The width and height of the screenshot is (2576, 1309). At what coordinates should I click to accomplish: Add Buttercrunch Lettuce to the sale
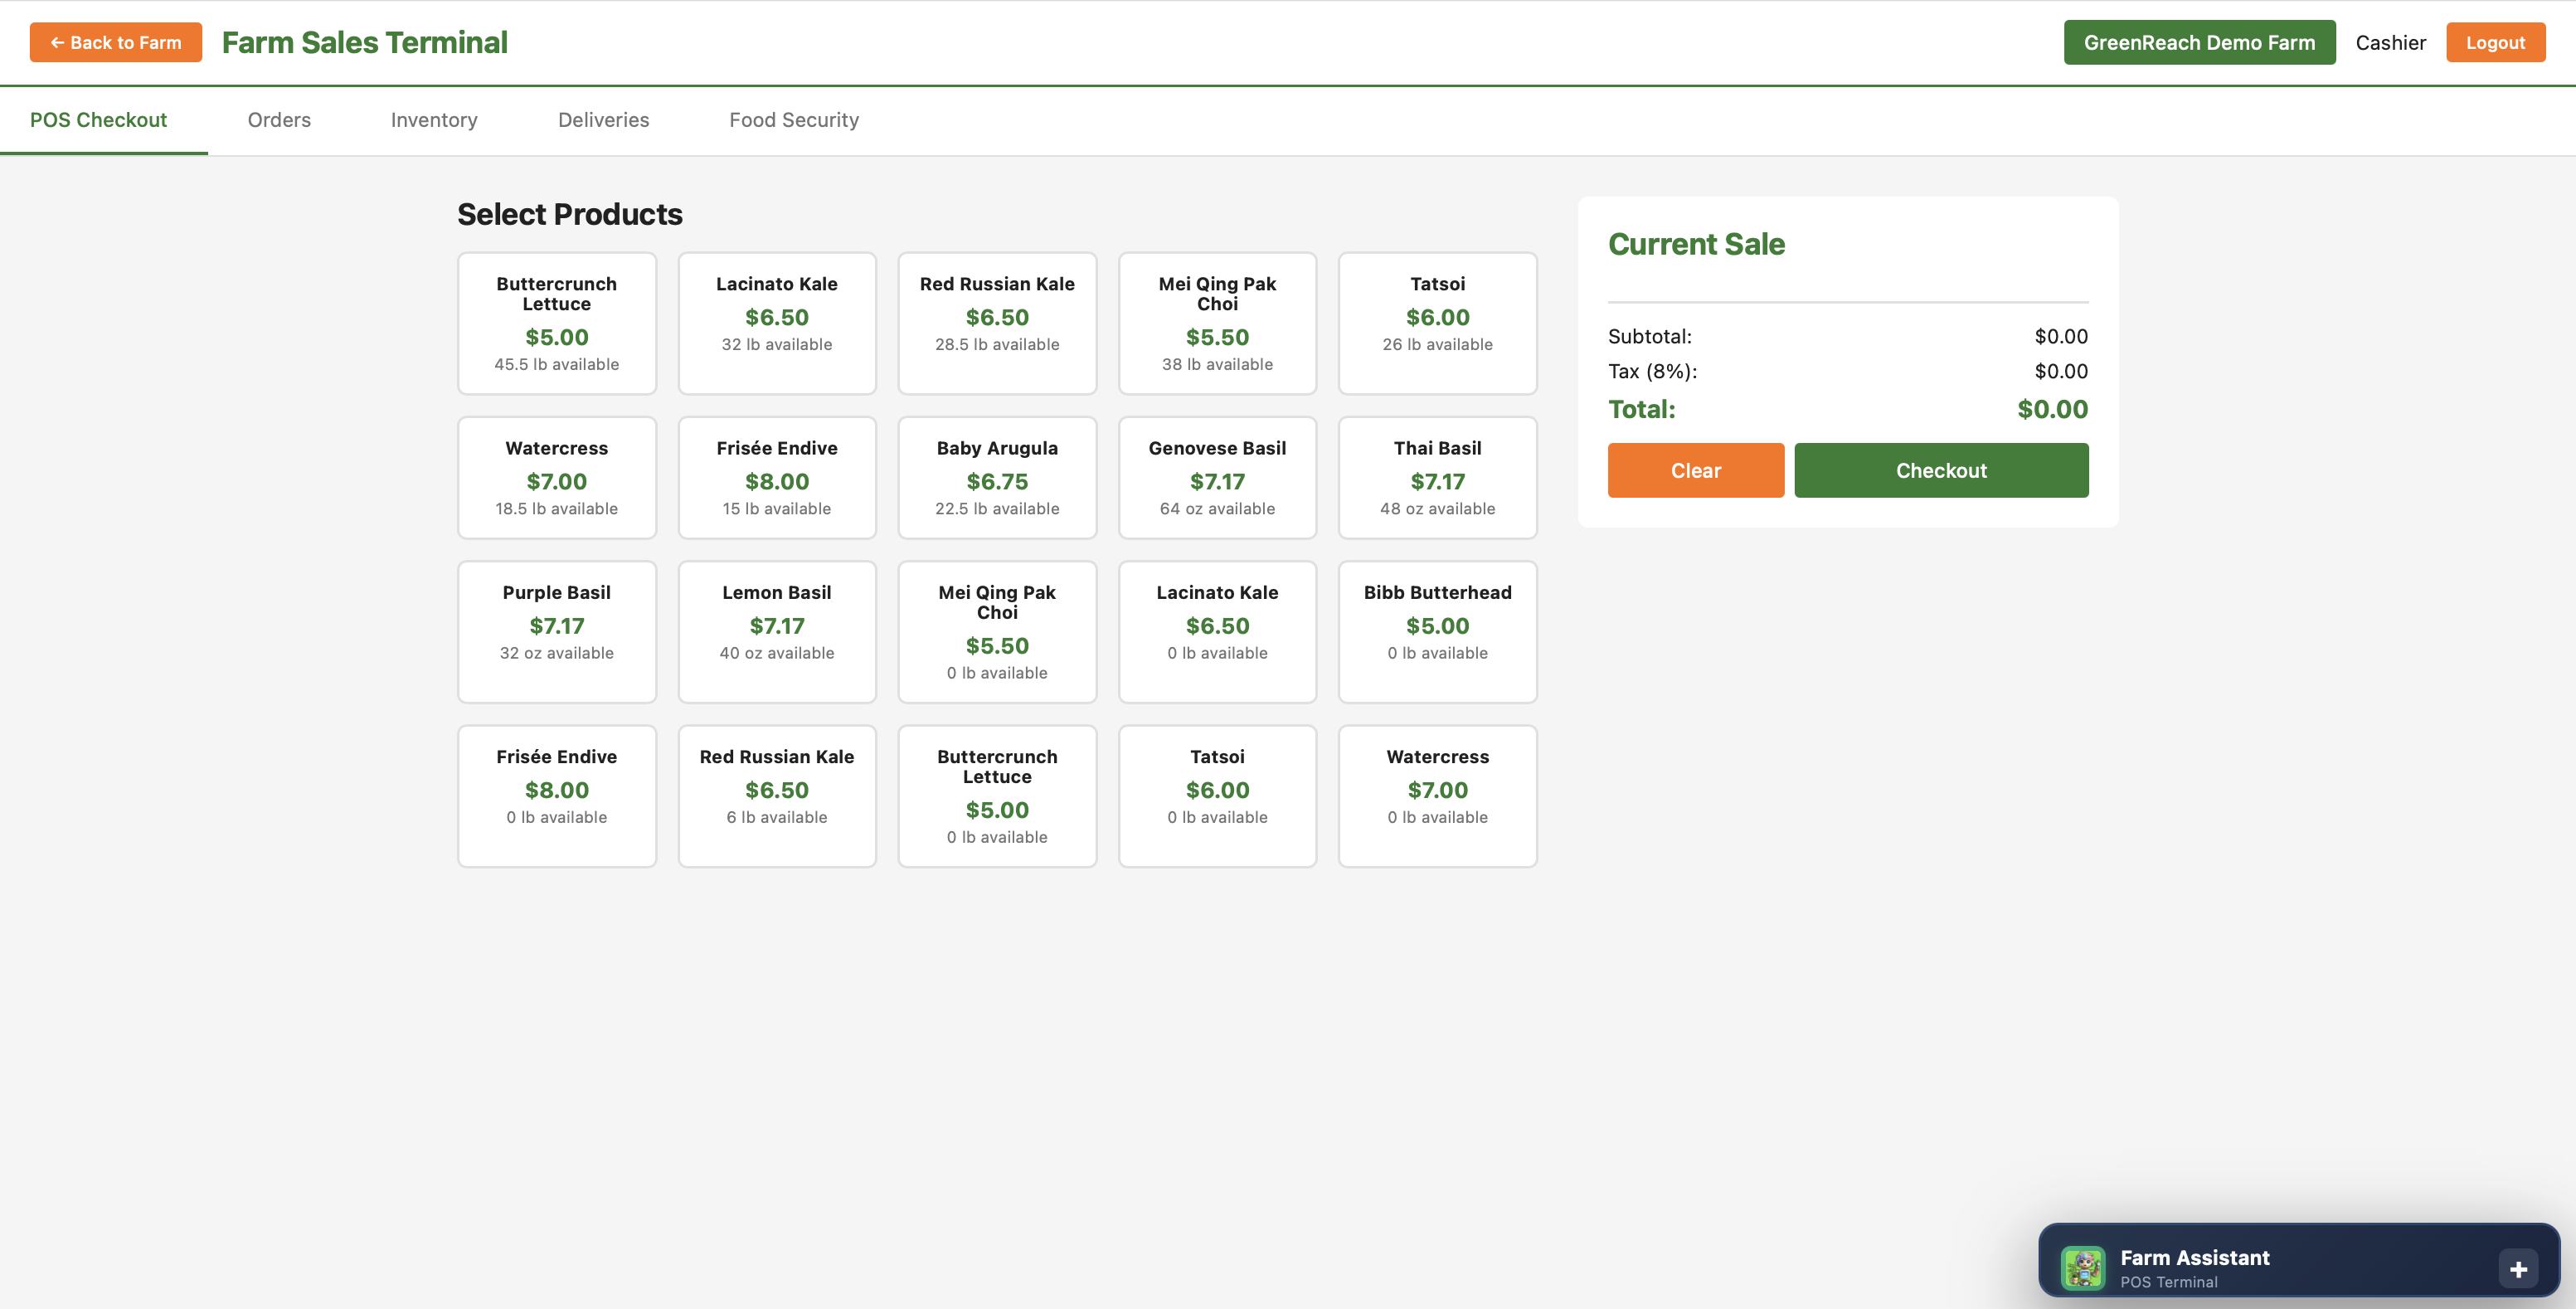[557, 322]
